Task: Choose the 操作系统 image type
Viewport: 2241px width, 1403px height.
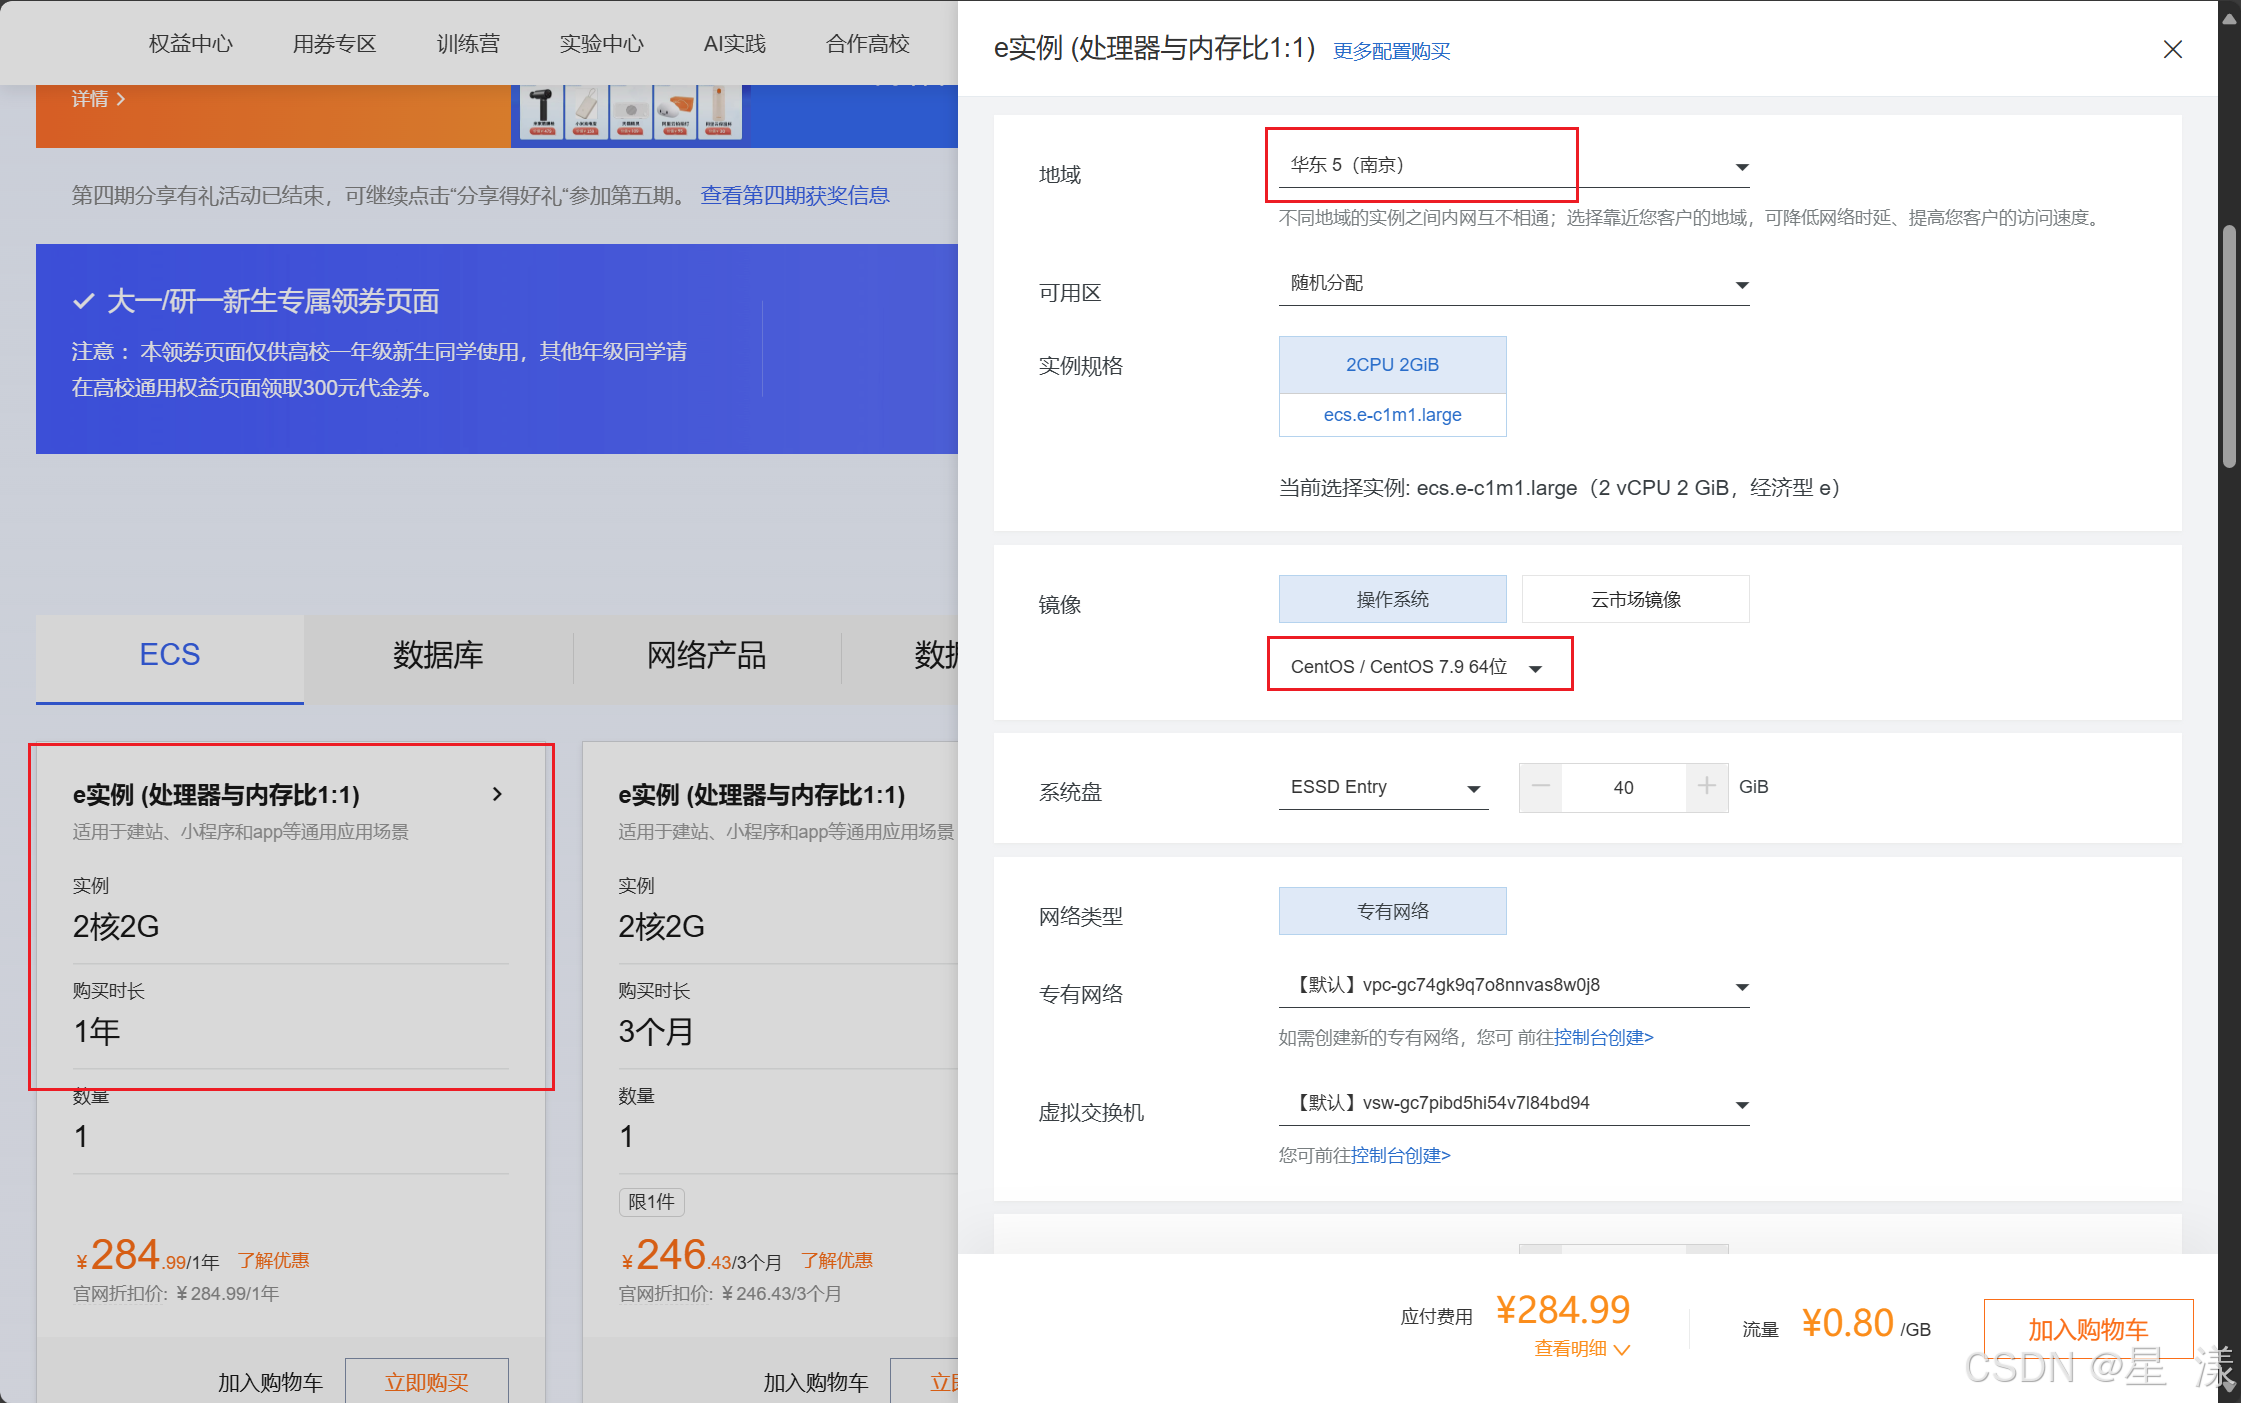Action: (1392, 599)
